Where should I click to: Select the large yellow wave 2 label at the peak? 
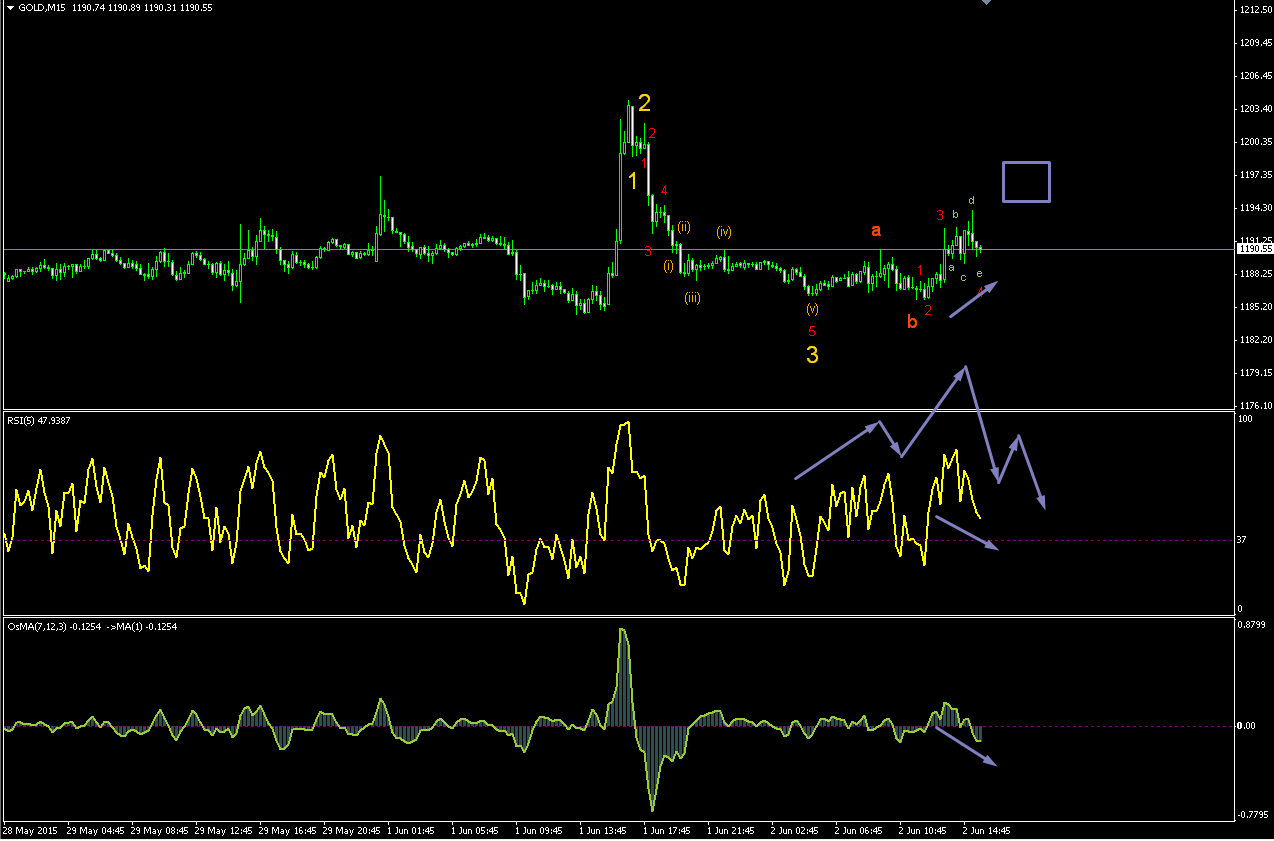pos(645,102)
